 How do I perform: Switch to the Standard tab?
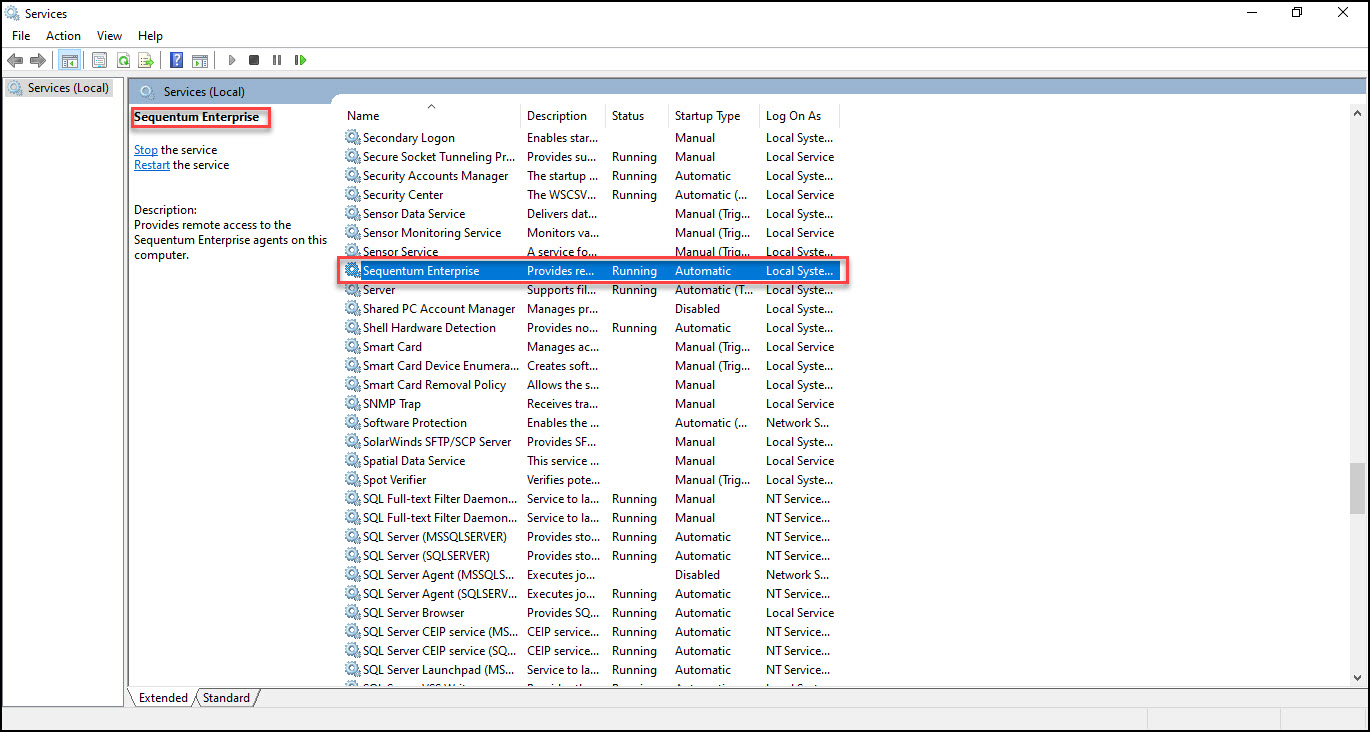click(226, 698)
